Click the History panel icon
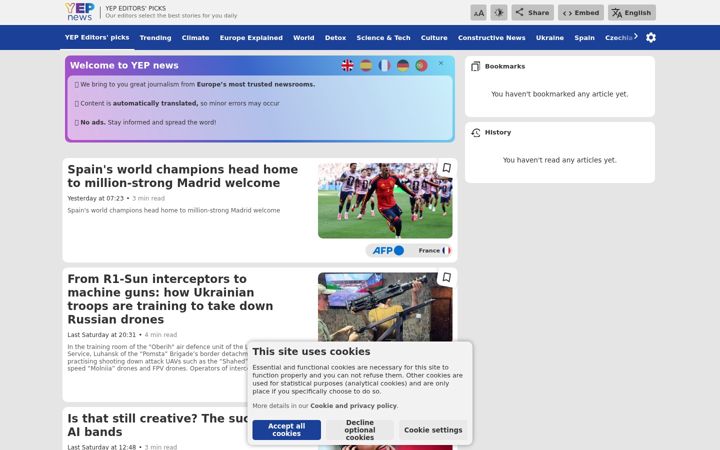 475,133
